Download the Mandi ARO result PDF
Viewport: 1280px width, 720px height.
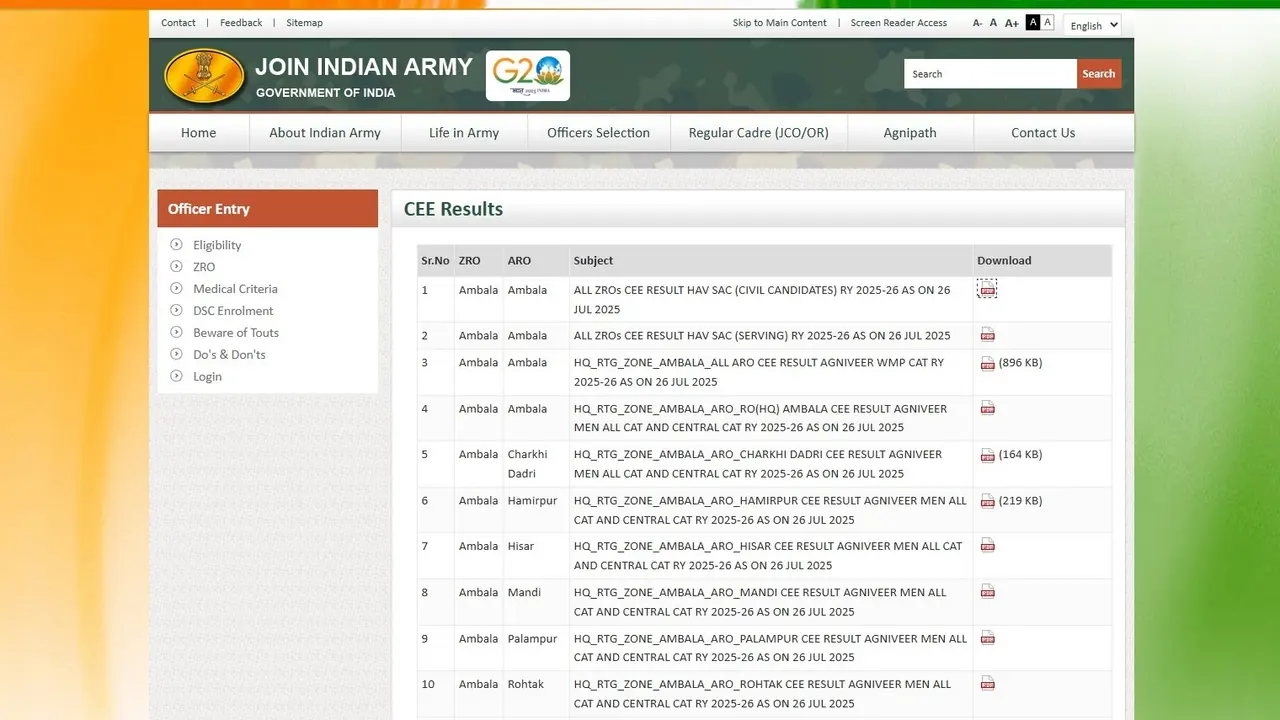(987, 591)
